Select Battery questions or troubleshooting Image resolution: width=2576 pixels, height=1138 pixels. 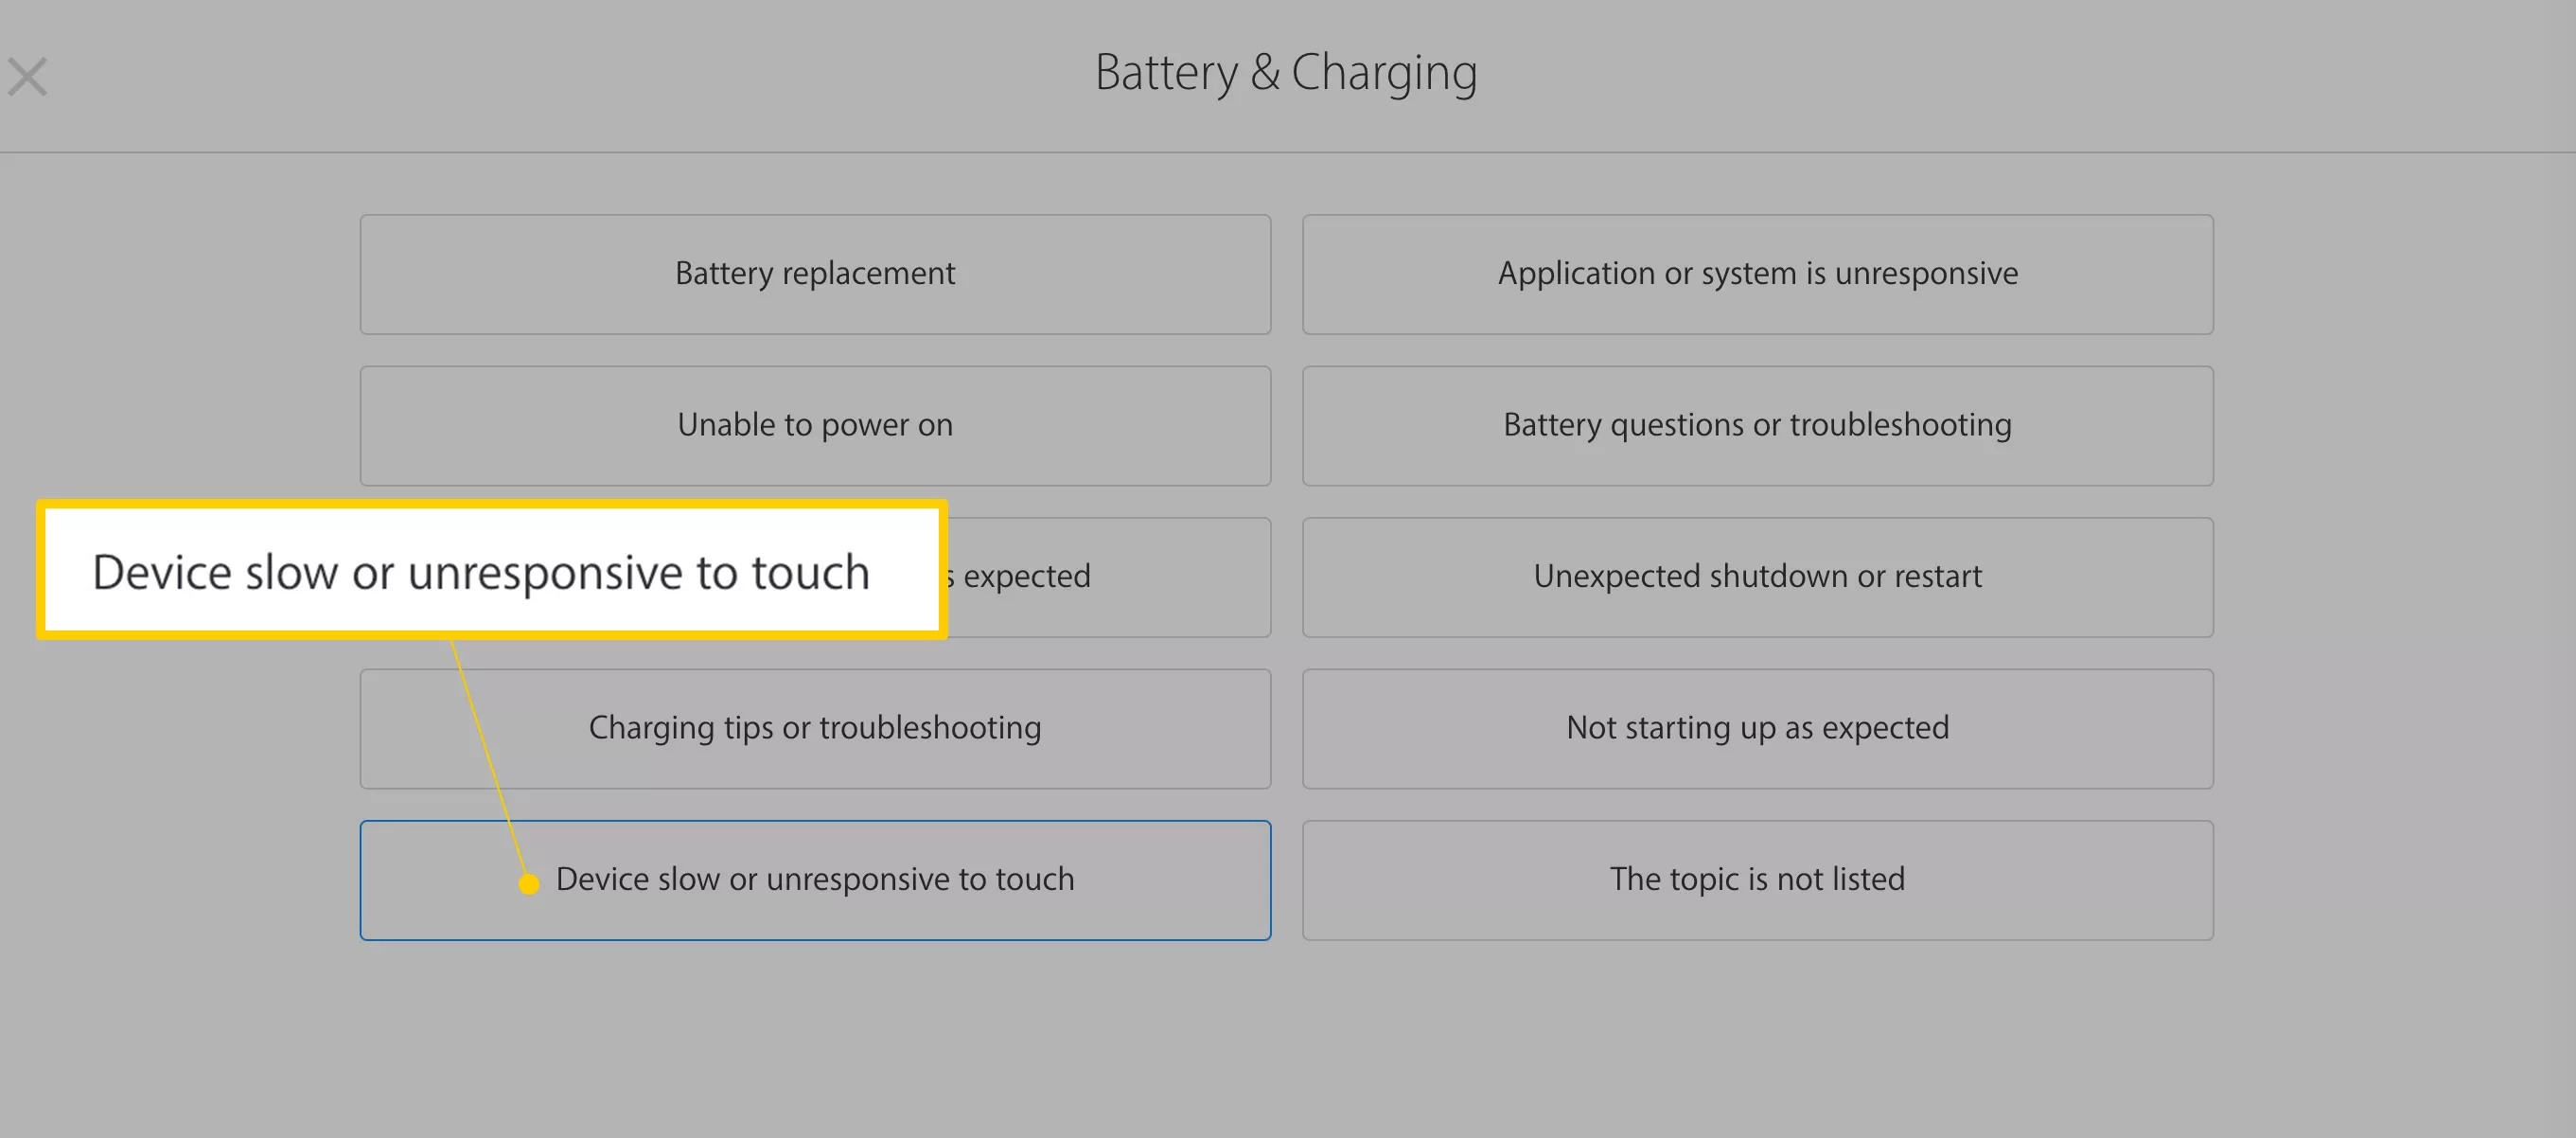pos(1759,422)
